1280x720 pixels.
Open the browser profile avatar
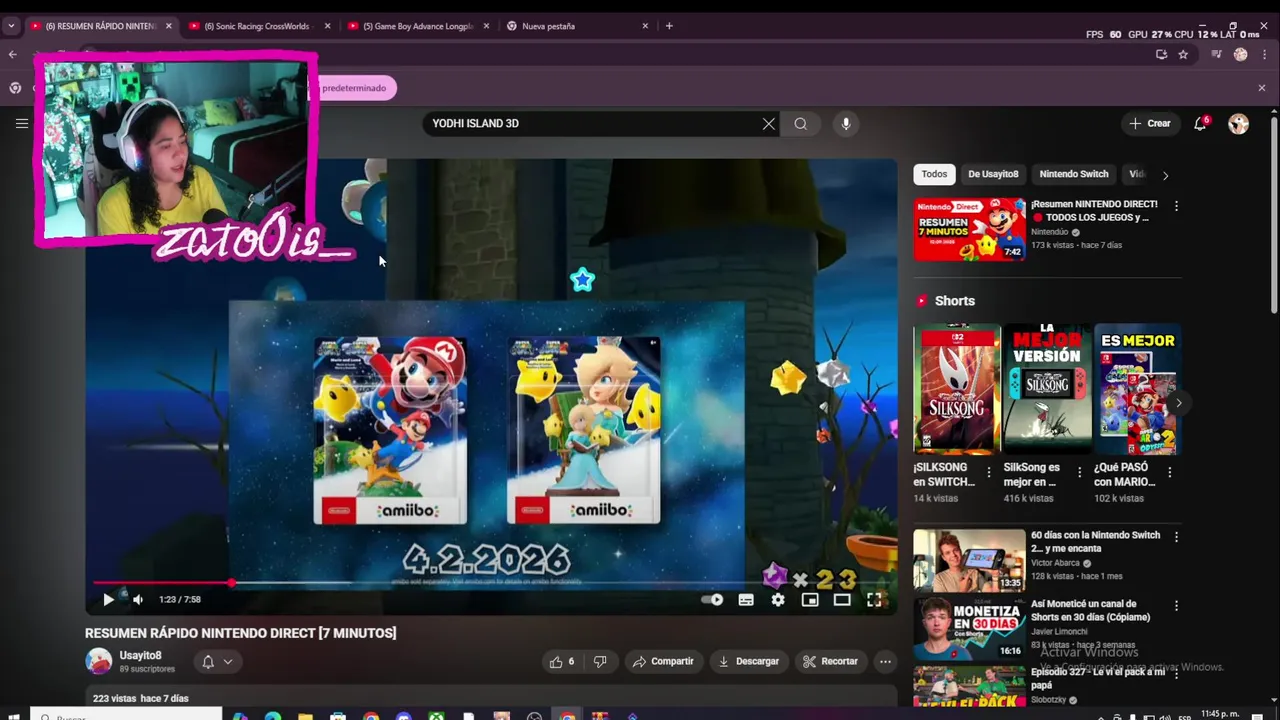pyautogui.click(x=1241, y=55)
